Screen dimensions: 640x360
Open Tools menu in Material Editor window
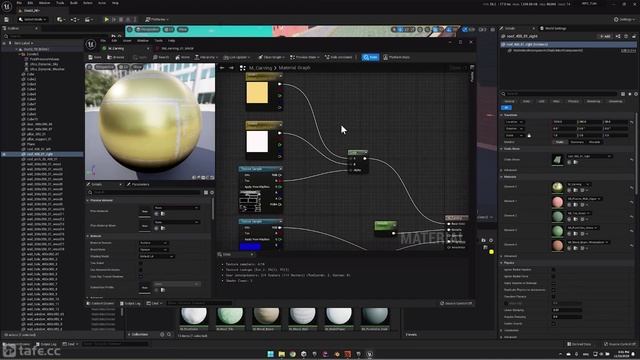pyautogui.click(x=159, y=40)
